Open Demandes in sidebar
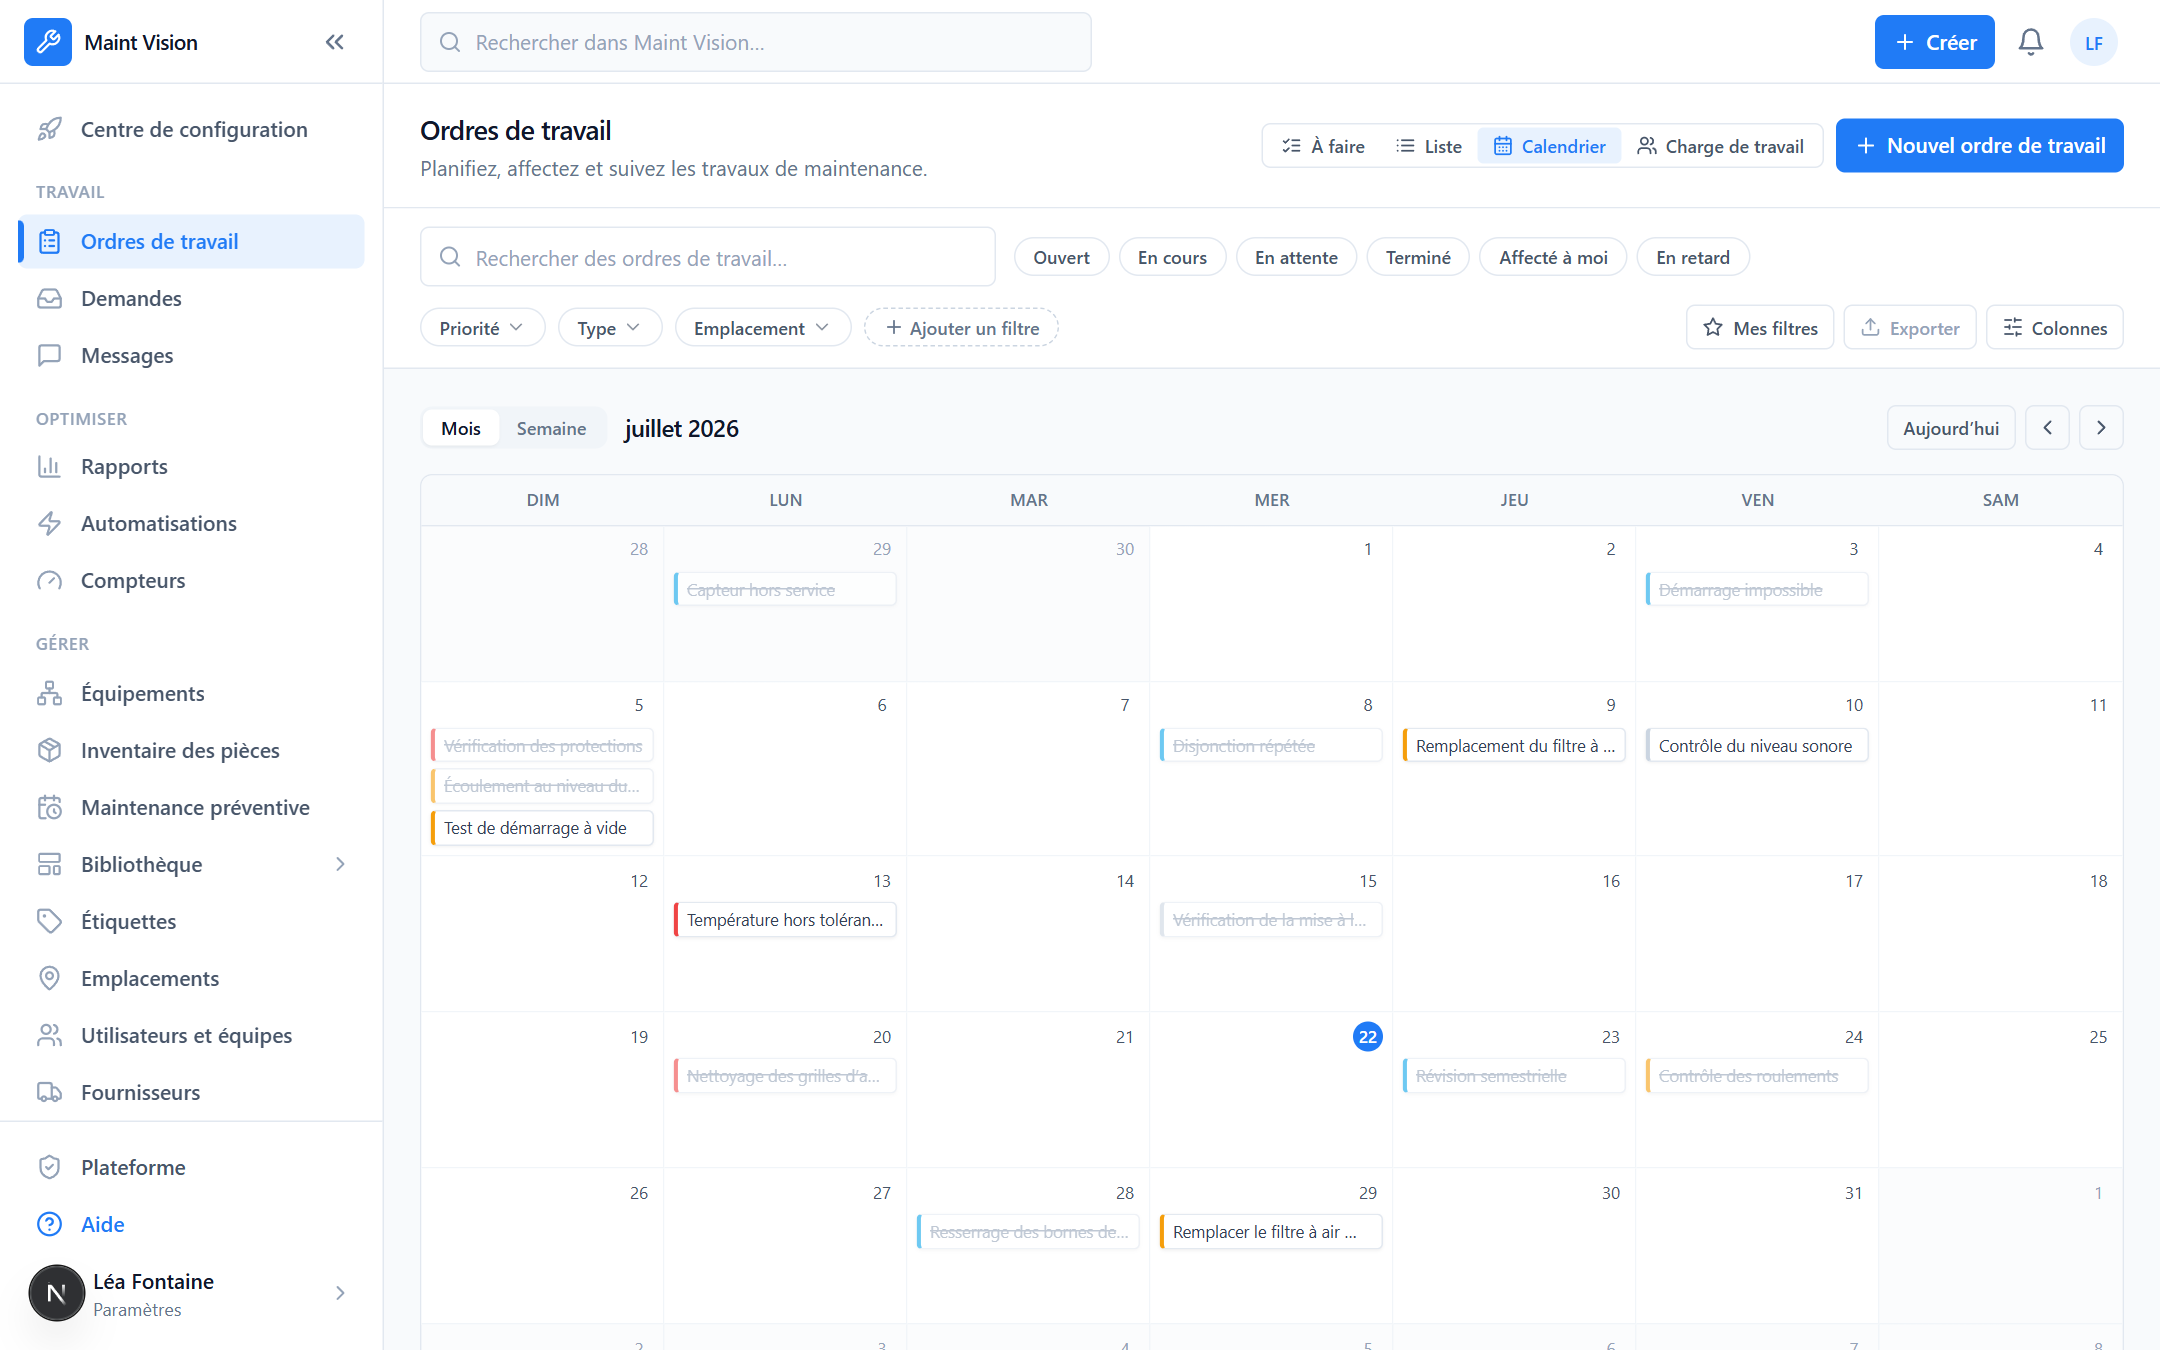The height and width of the screenshot is (1350, 2160). click(191, 298)
